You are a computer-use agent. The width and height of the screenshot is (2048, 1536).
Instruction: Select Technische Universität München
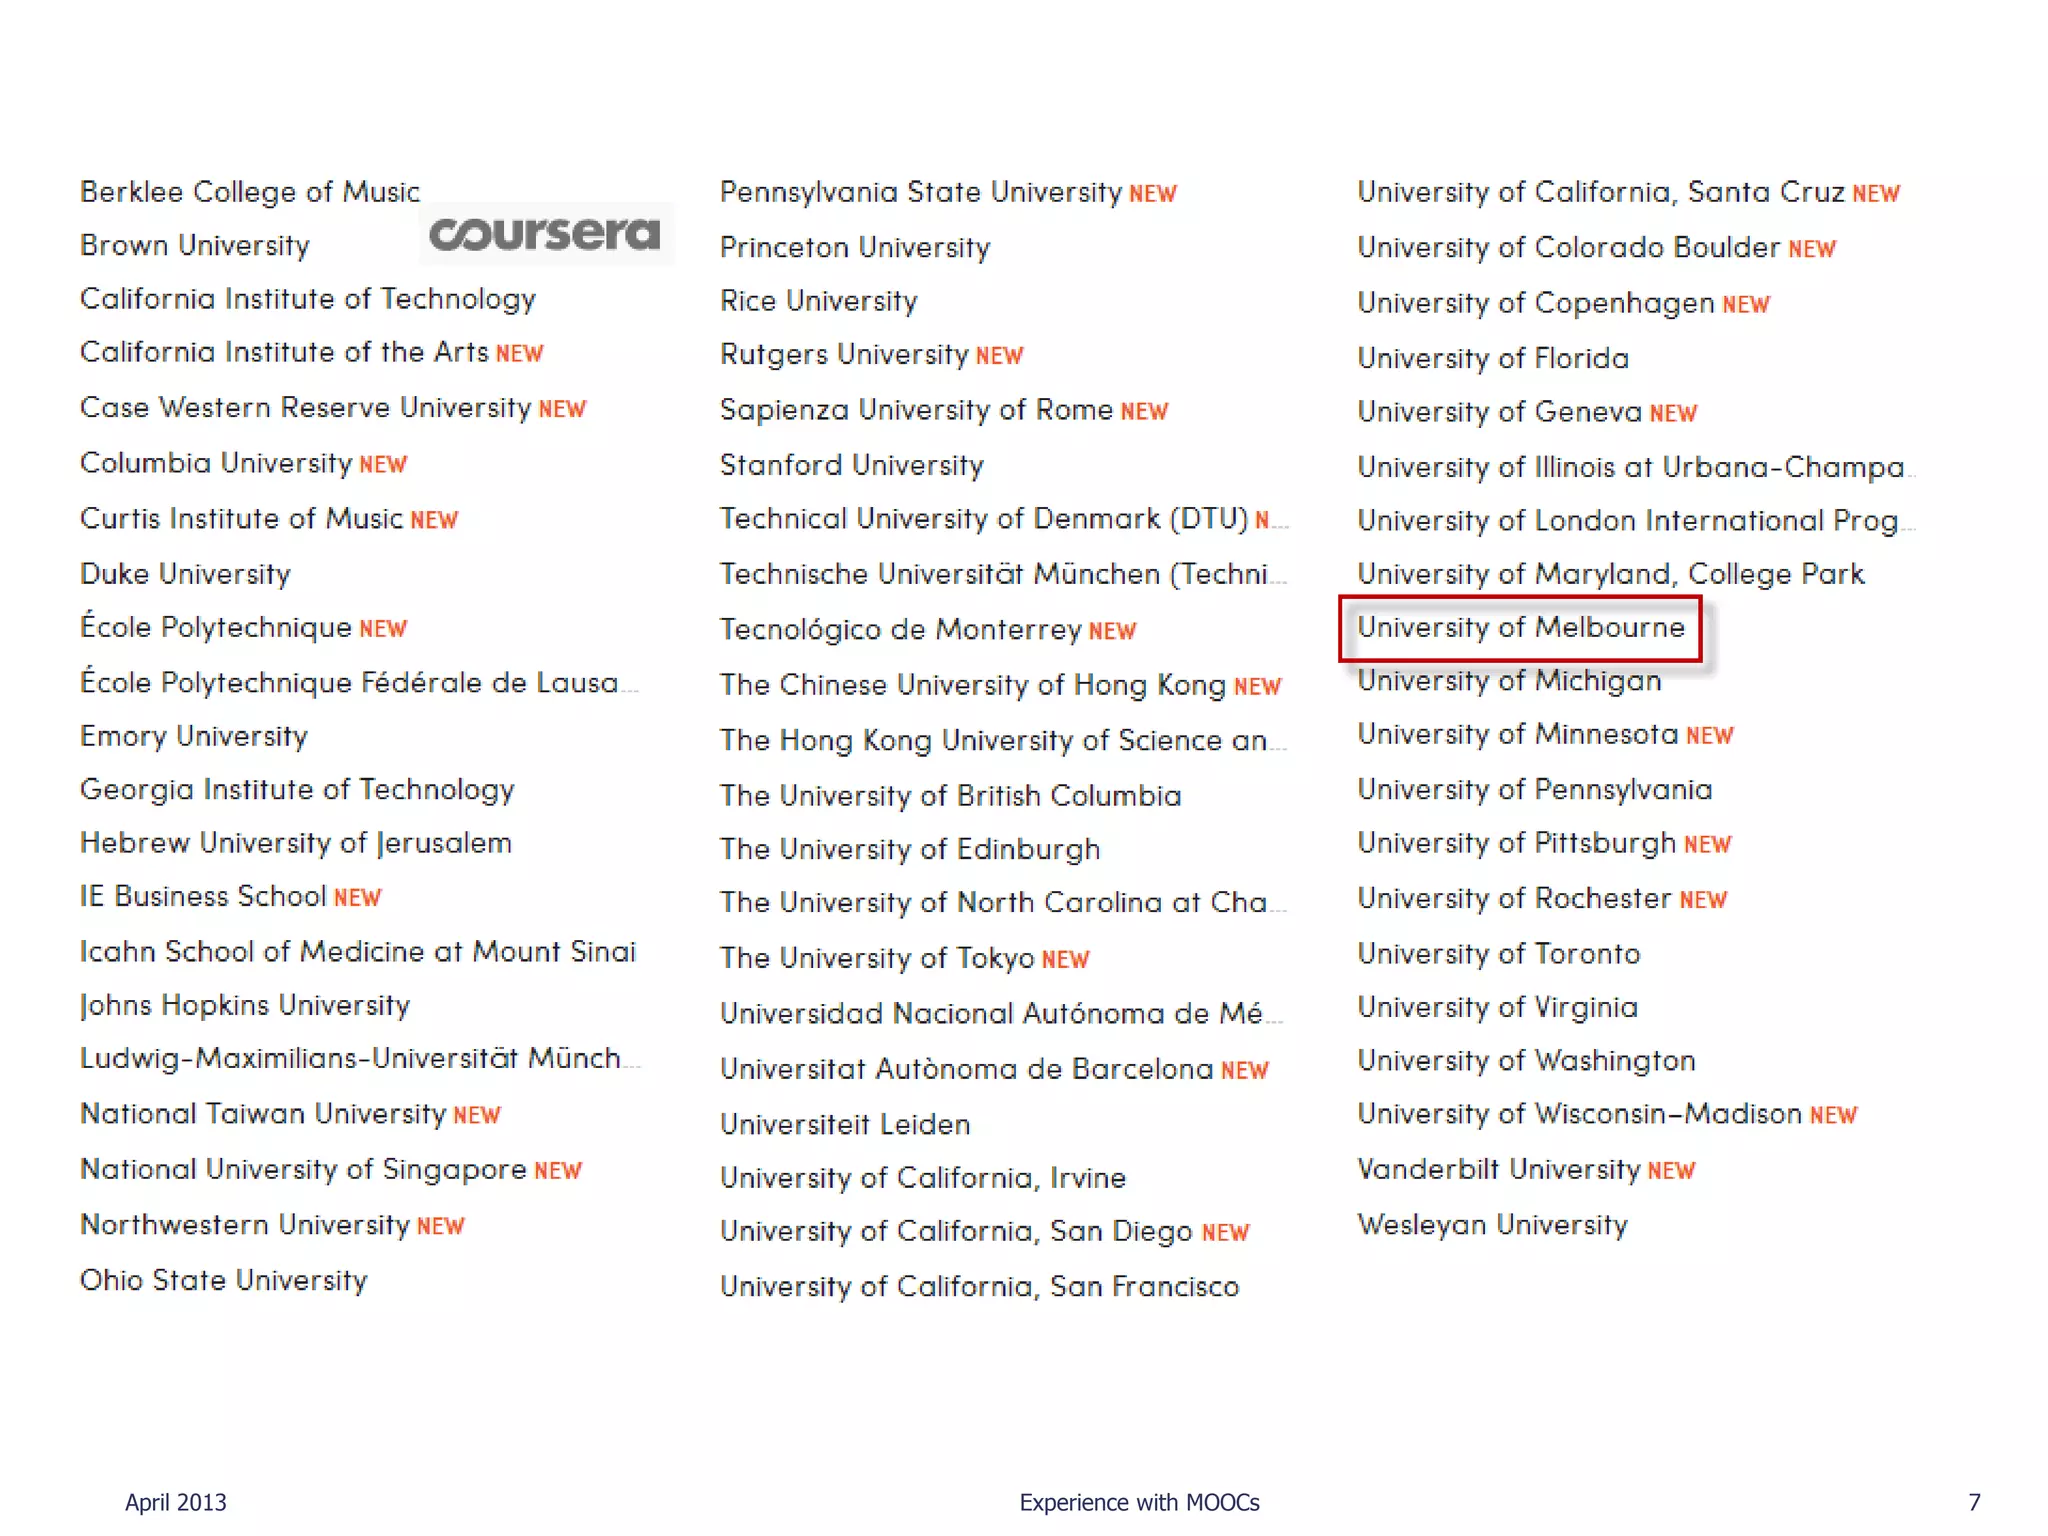pyautogui.click(x=1004, y=575)
